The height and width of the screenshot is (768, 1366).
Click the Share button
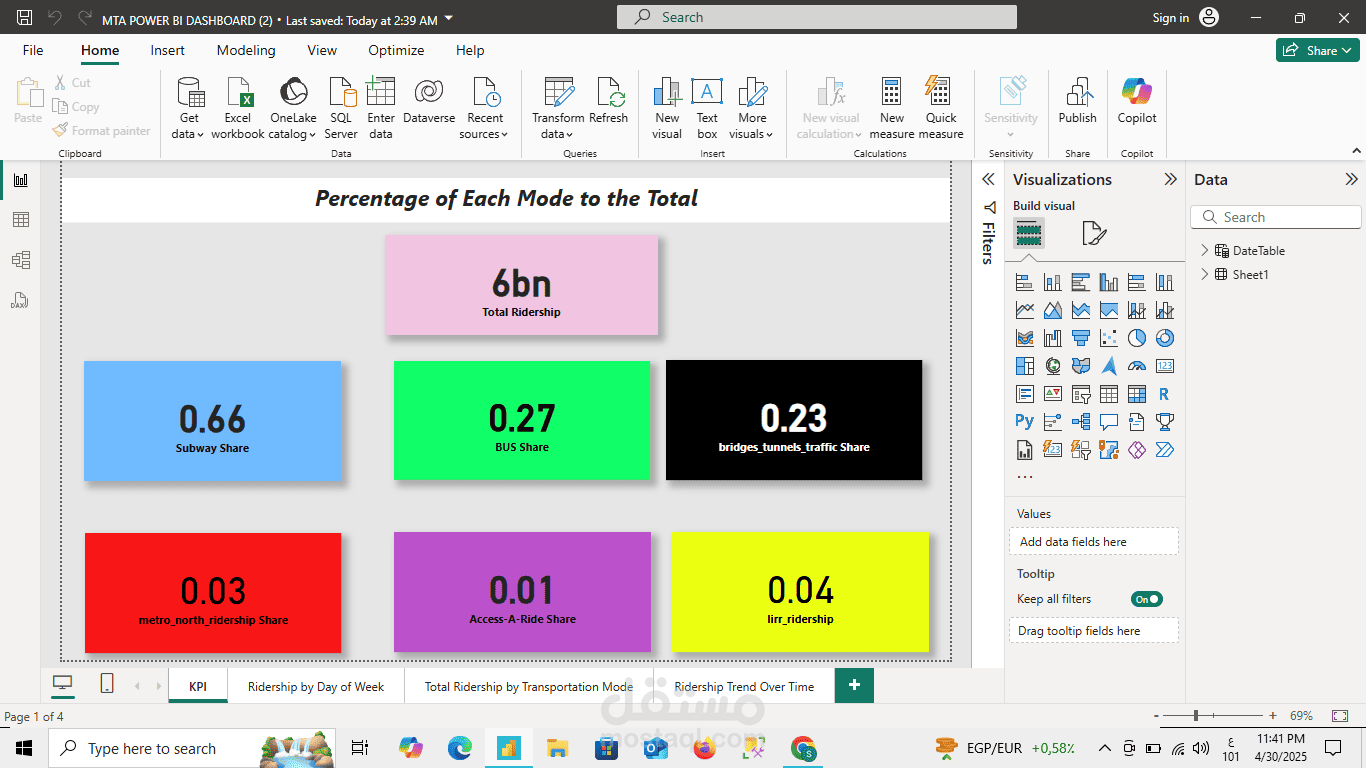[x=1317, y=50]
